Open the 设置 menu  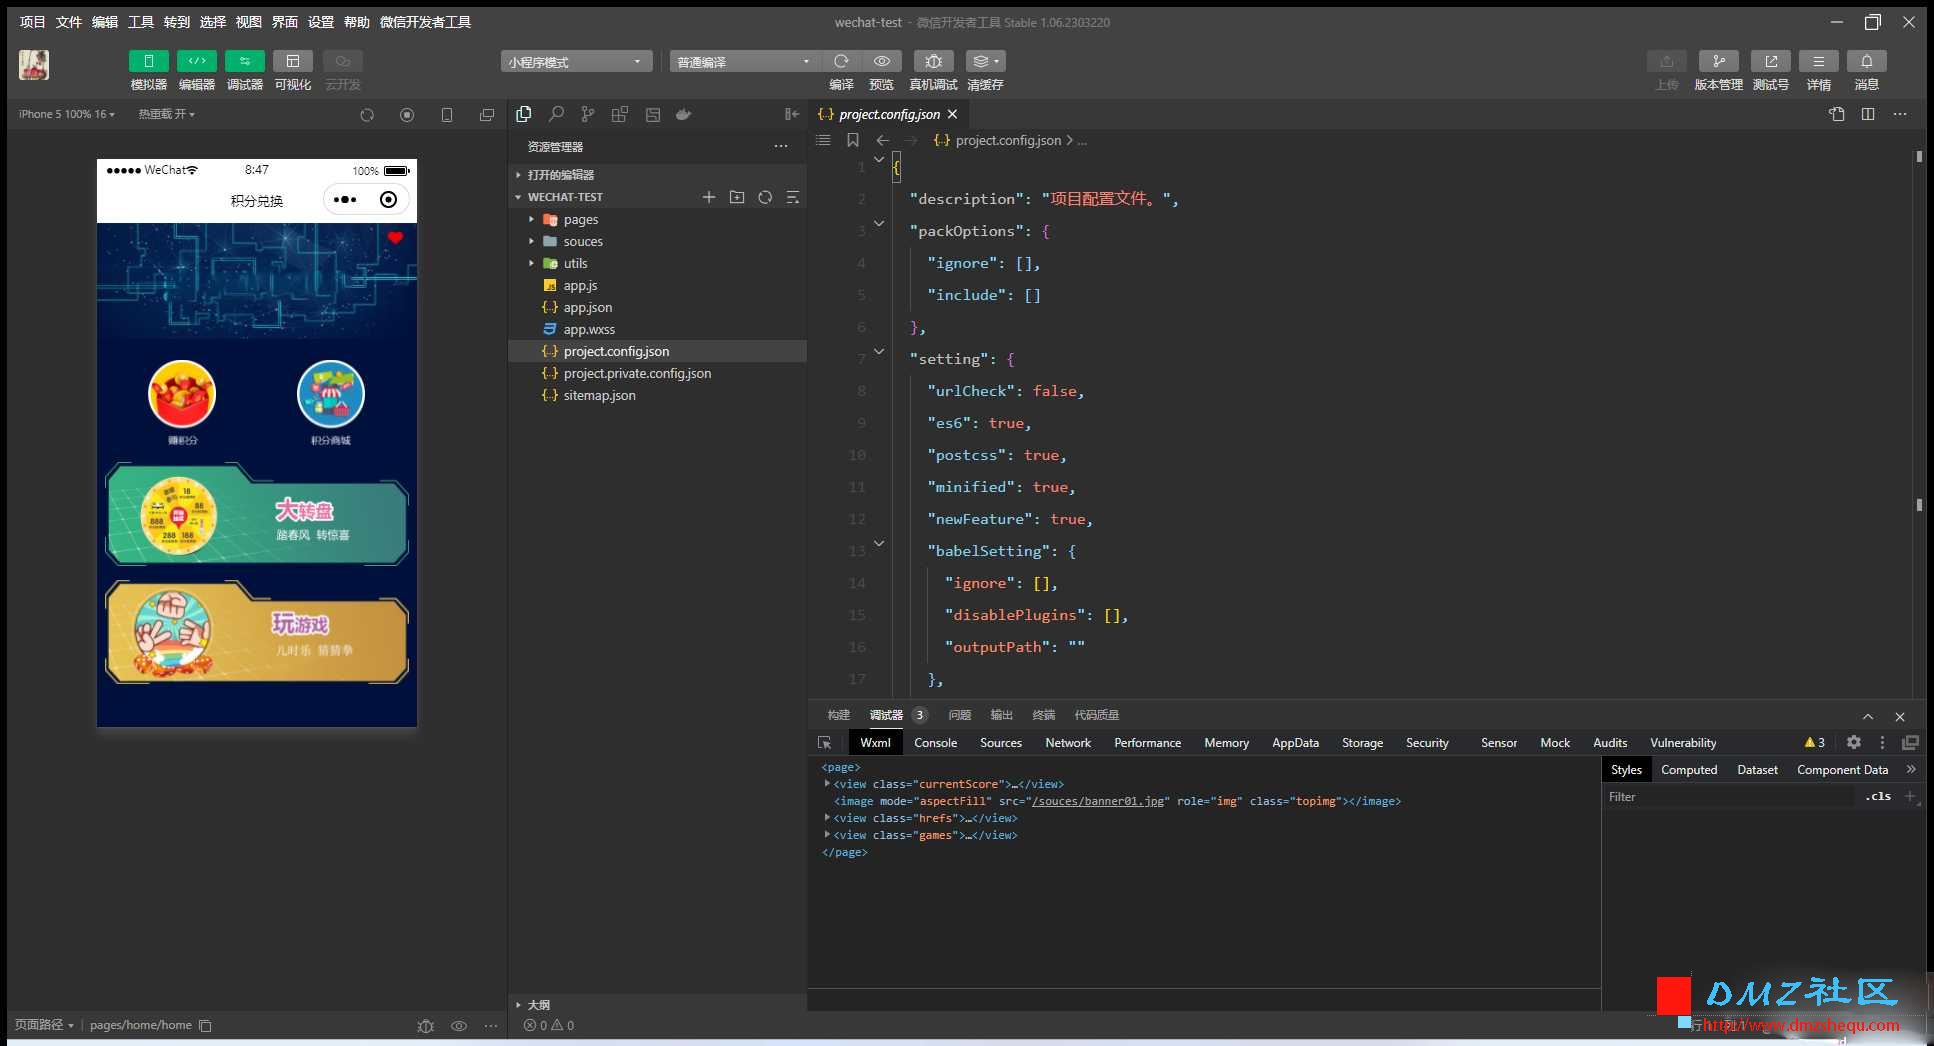[x=321, y=22]
